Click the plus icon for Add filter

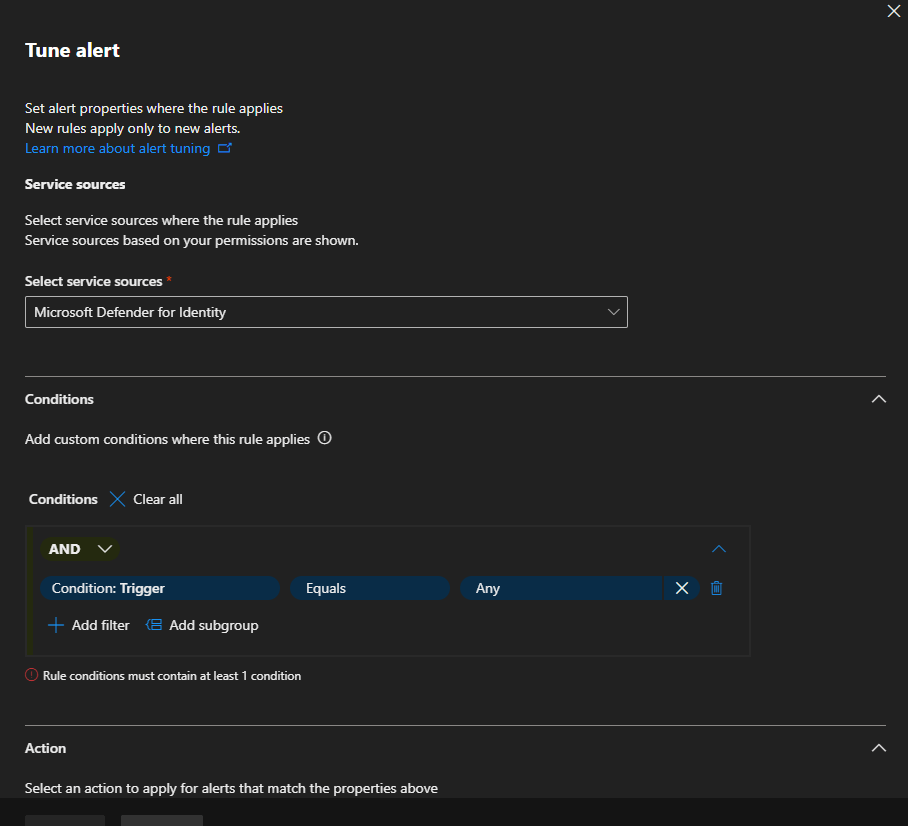[56, 625]
